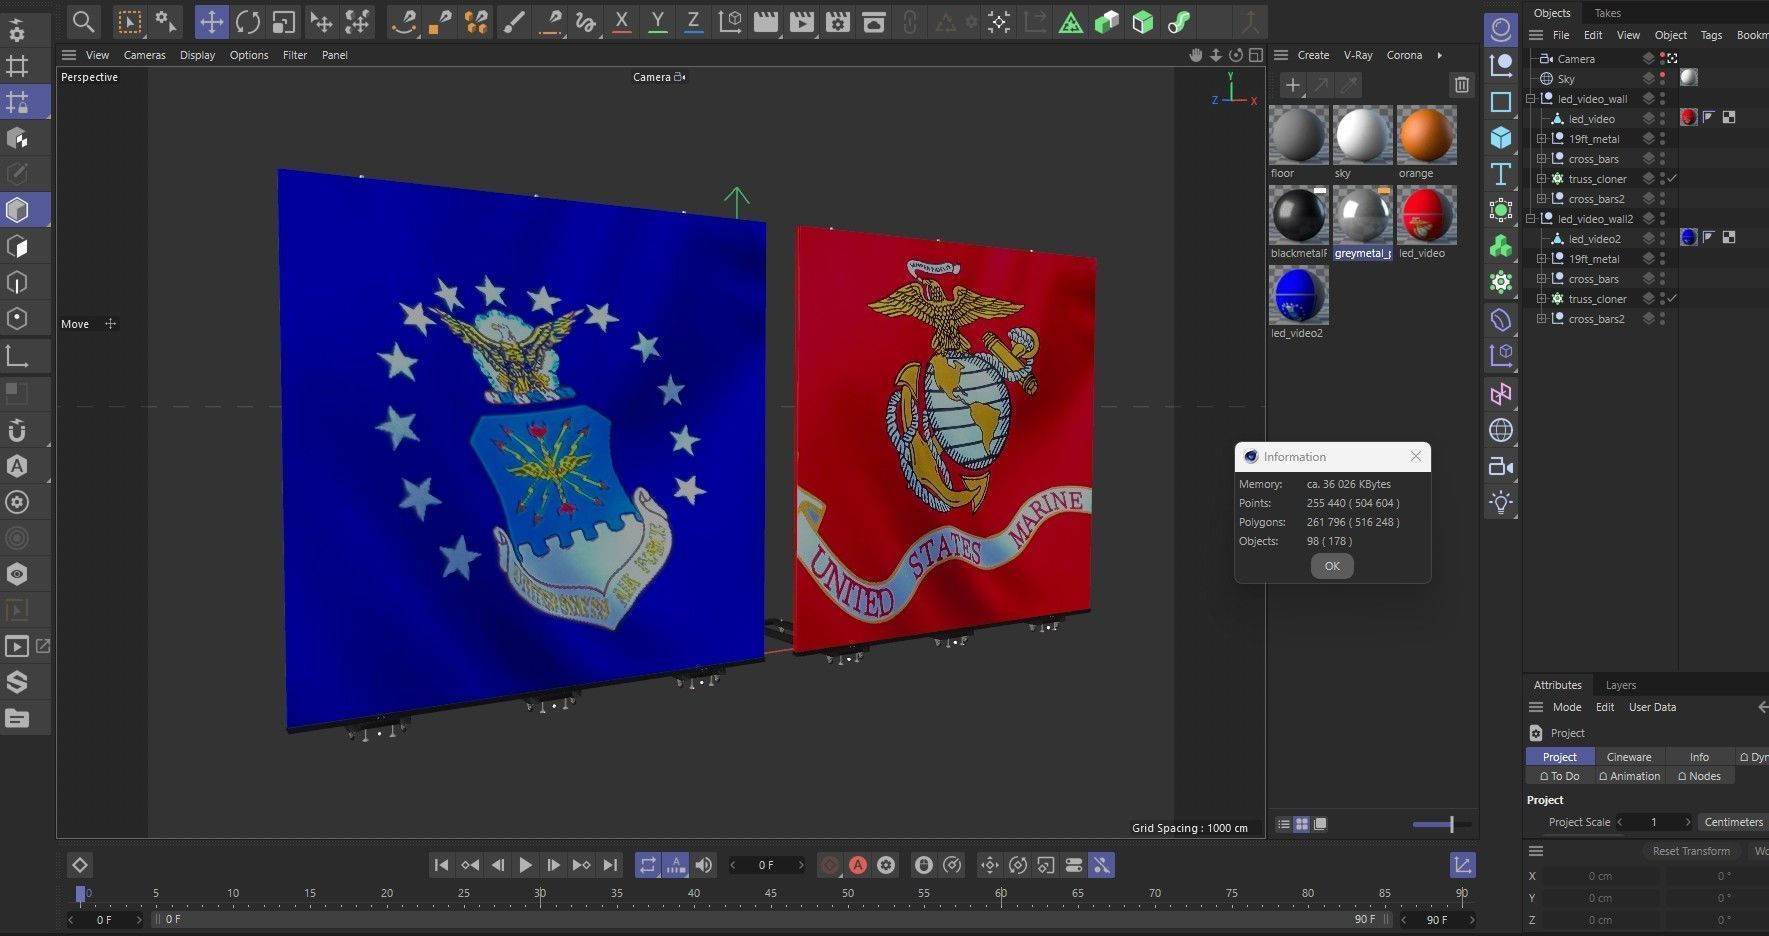The height and width of the screenshot is (936, 1769).
Task: Toggle X axis lock
Action: [621, 22]
